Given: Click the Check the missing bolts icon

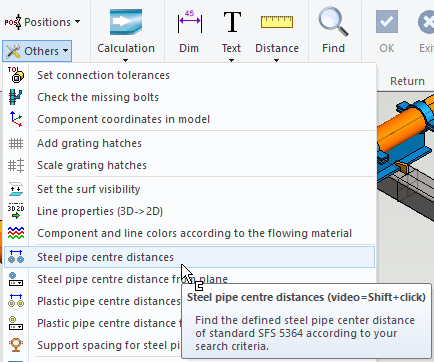Looking at the screenshot, I should 16,97.
